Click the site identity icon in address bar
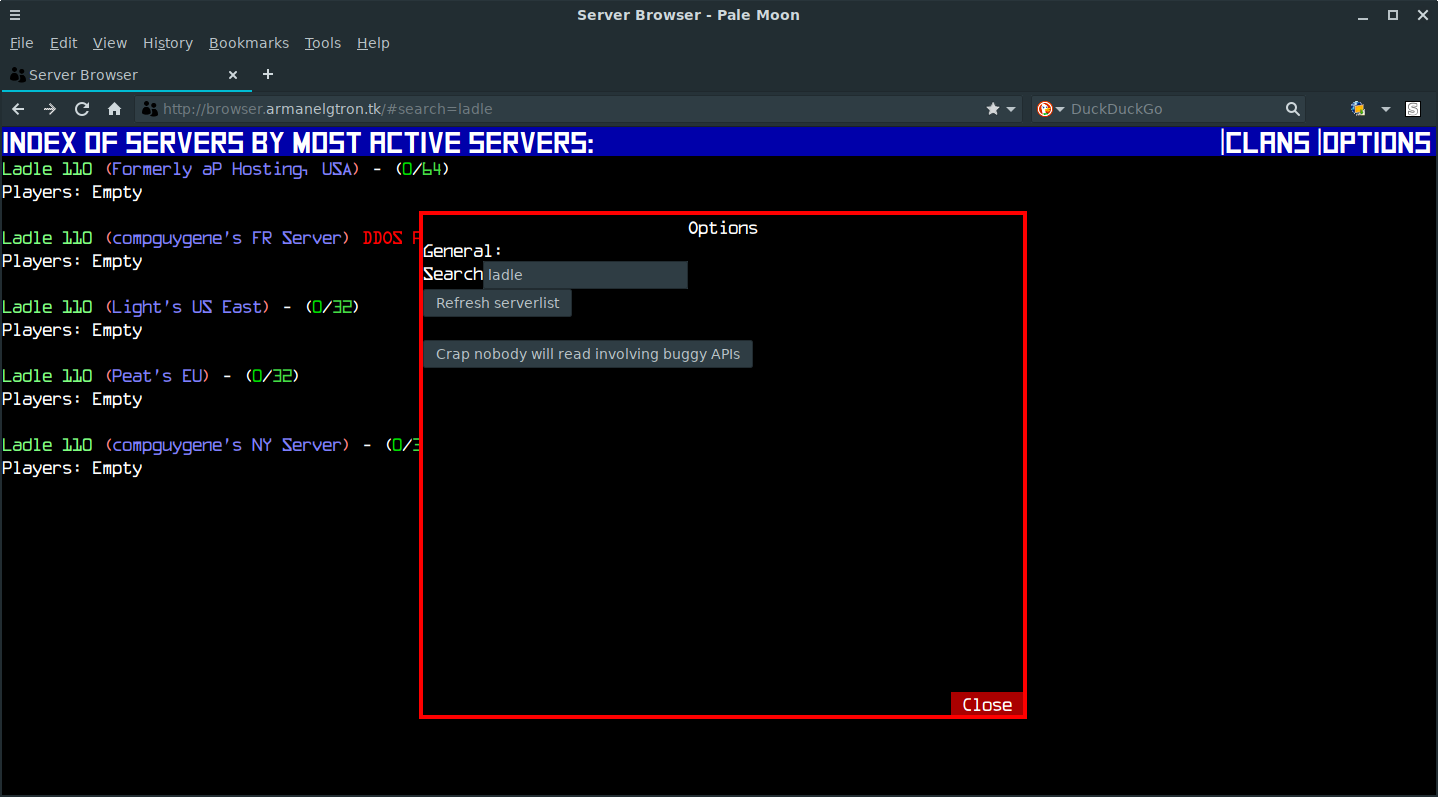The width and height of the screenshot is (1438, 797). 149,109
